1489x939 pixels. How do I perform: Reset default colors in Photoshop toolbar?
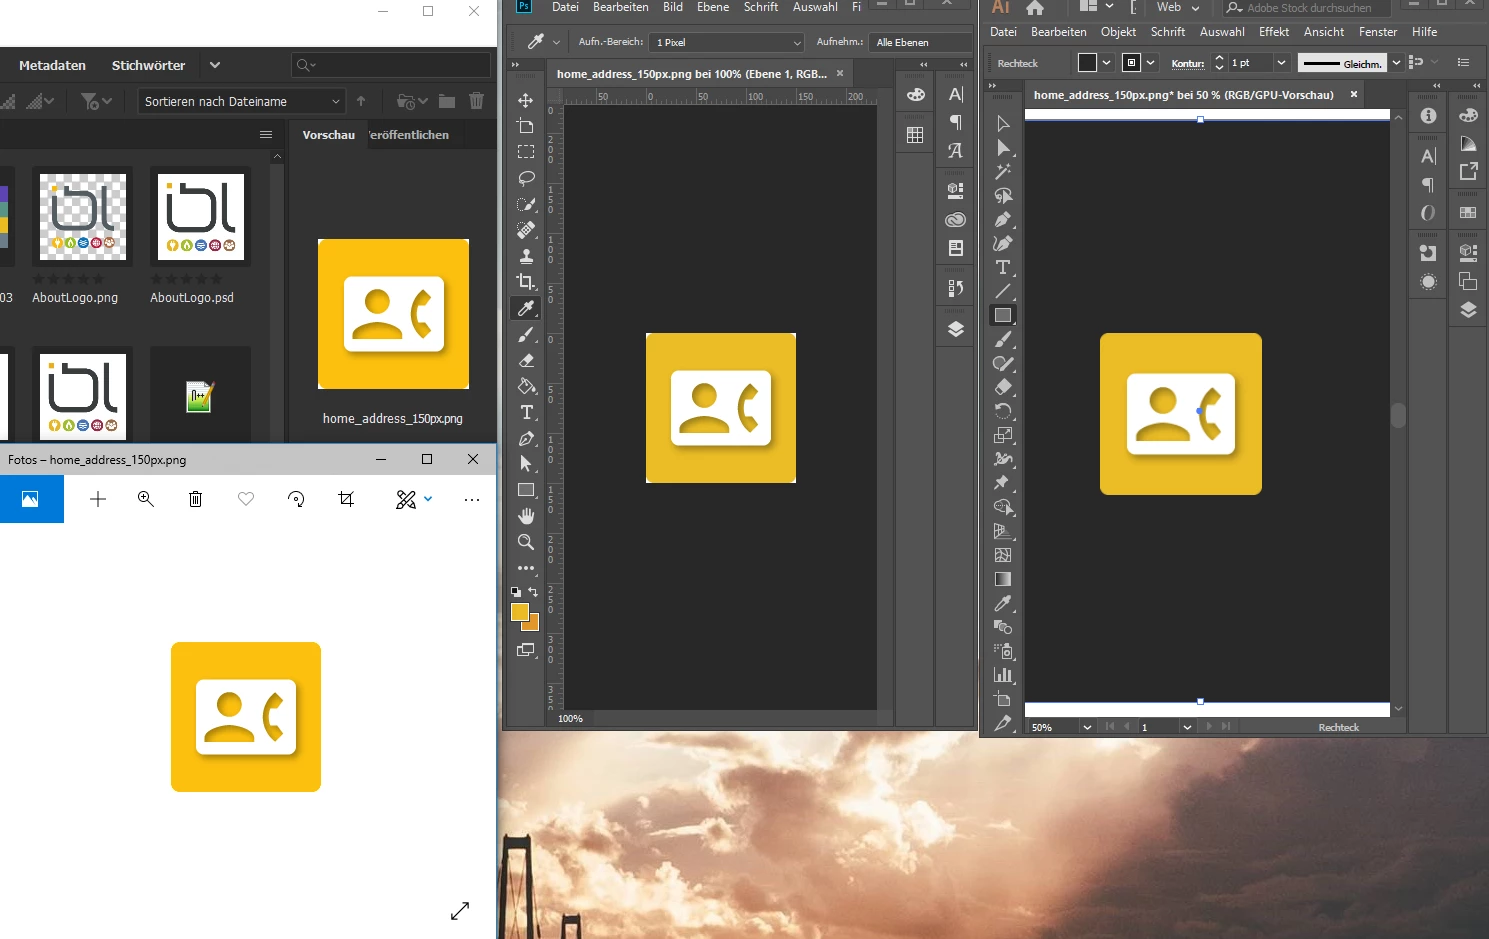point(516,592)
